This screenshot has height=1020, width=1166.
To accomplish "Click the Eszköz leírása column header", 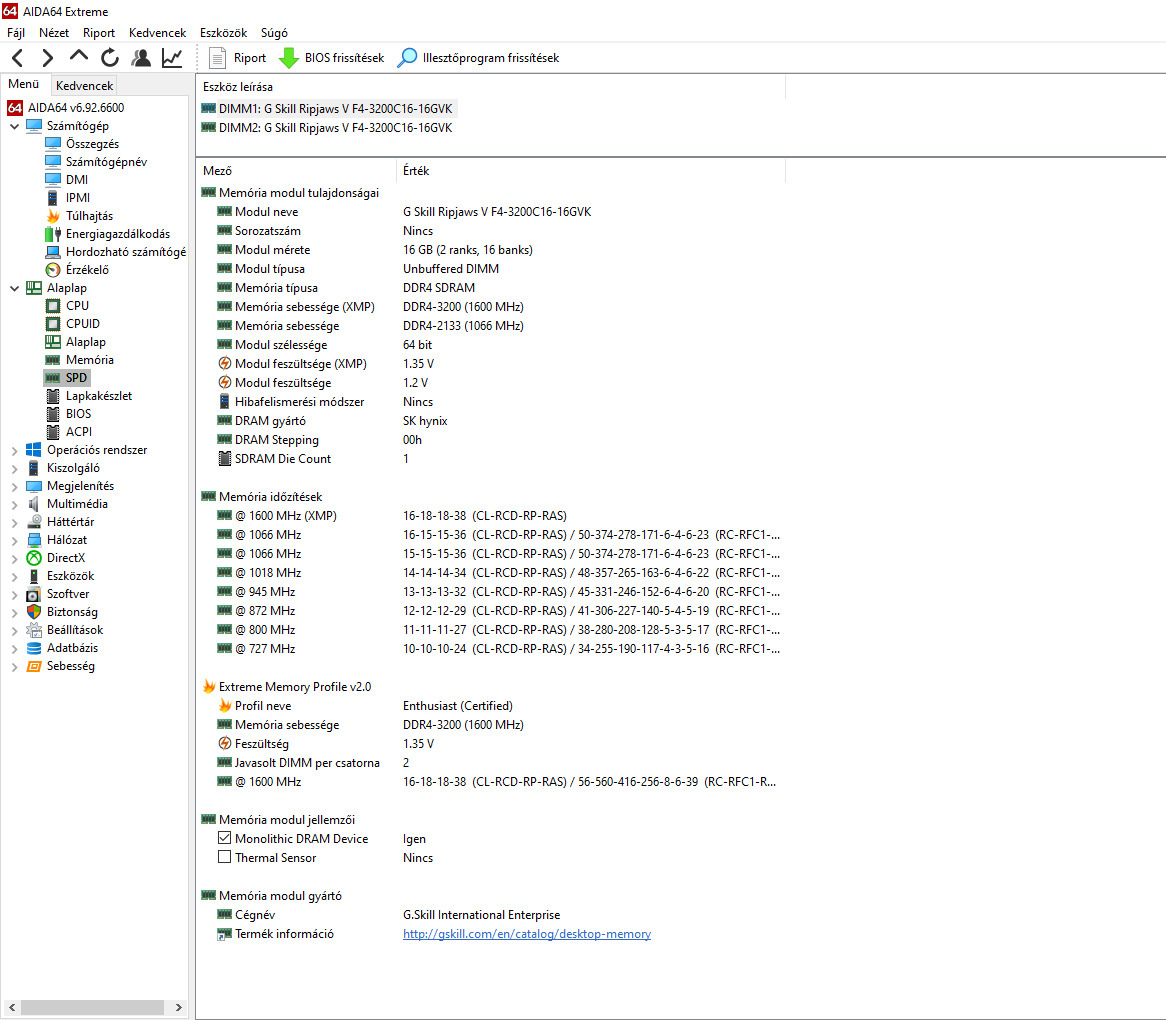I will pyautogui.click(x=491, y=87).
